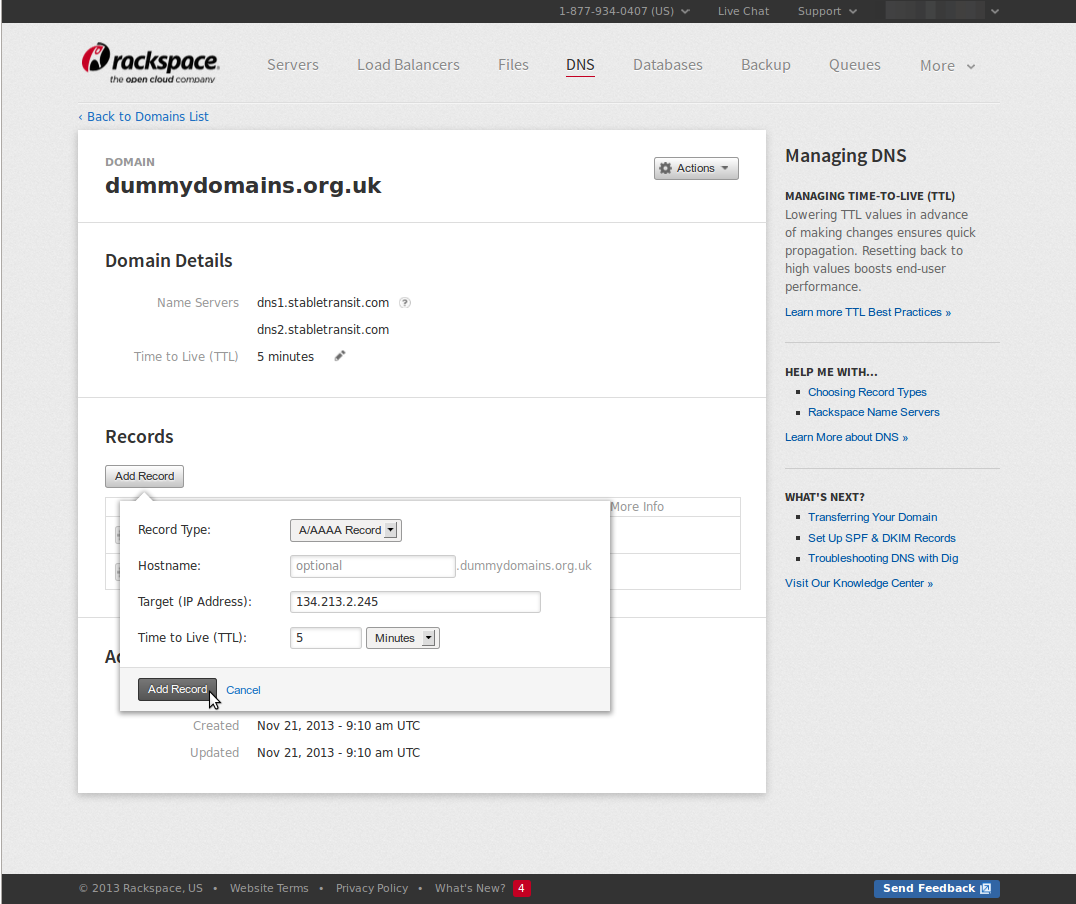
Task: Expand the More navigation menu
Action: click(x=947, y=66)
